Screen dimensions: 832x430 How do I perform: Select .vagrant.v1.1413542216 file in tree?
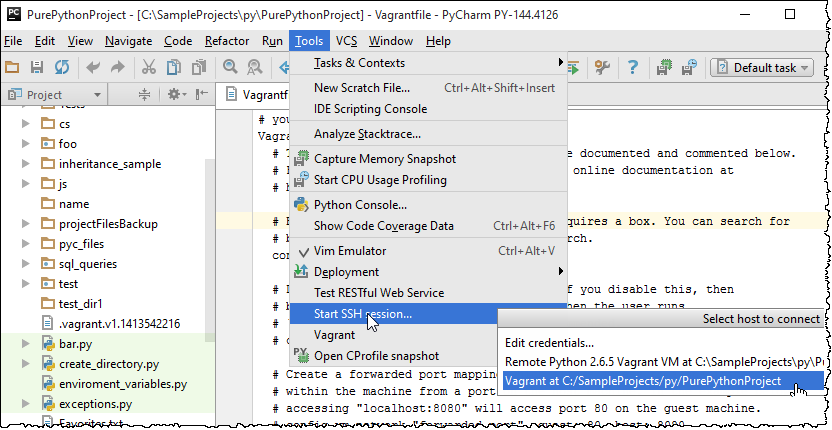[119, 324]
